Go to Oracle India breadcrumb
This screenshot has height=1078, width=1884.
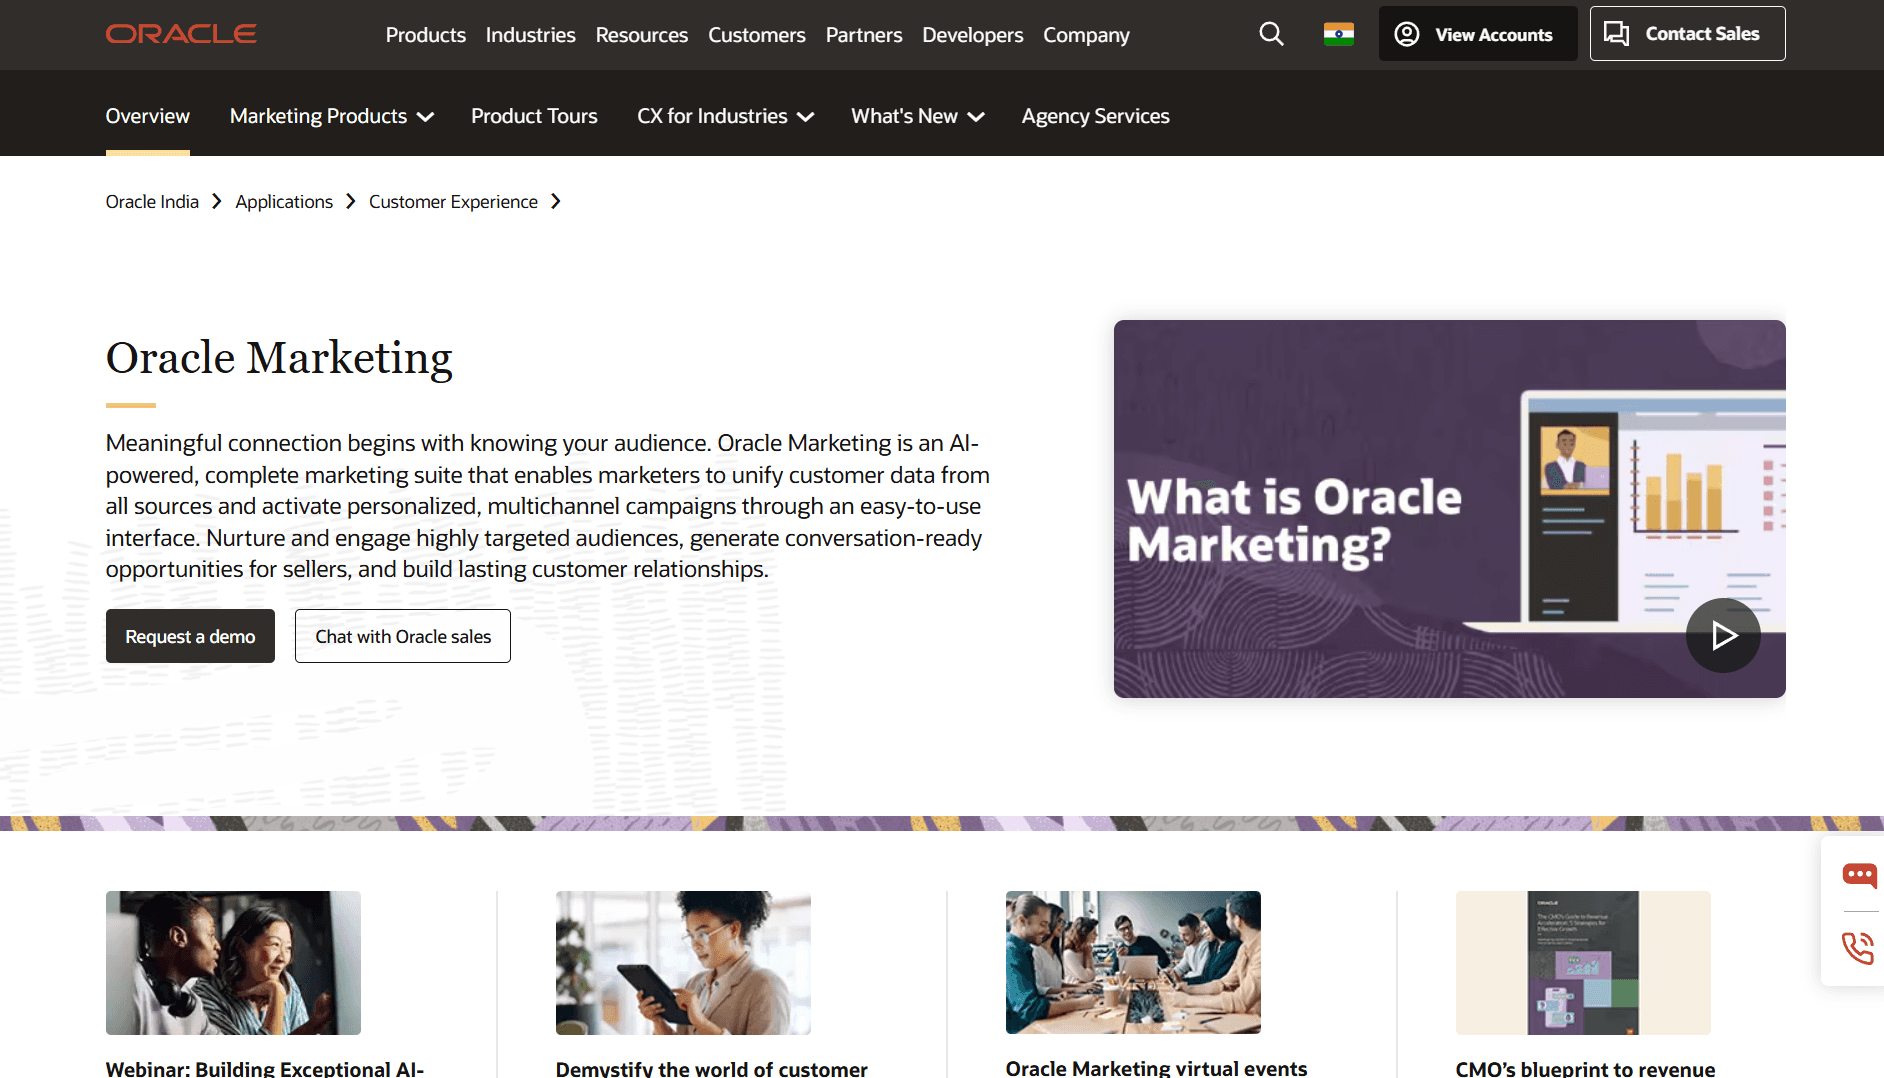point(152,202)
